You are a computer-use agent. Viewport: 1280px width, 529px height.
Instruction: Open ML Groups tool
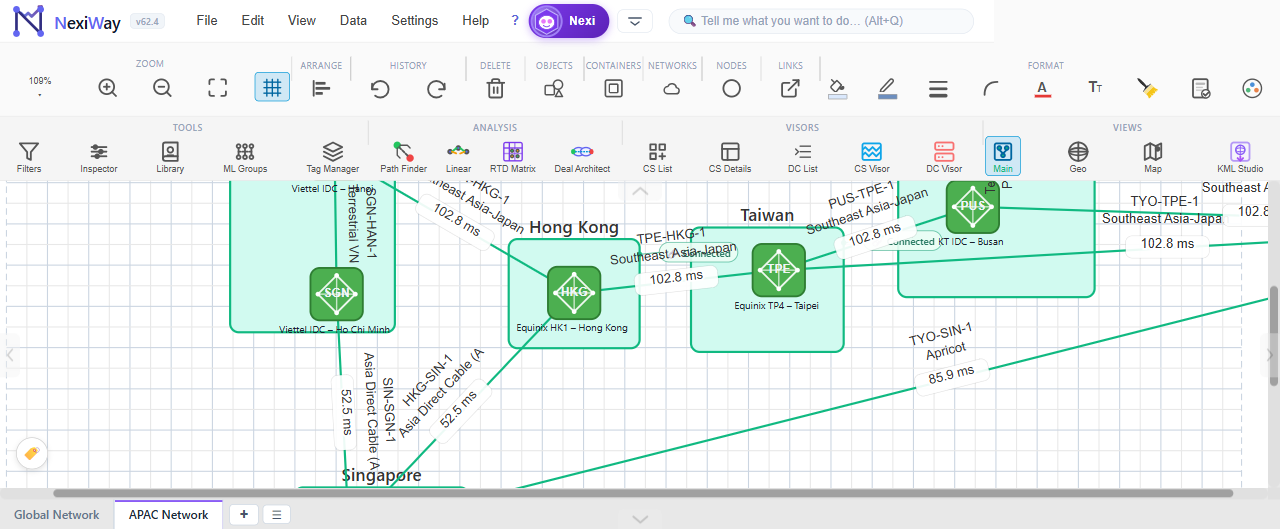click(x=245, y=156)
